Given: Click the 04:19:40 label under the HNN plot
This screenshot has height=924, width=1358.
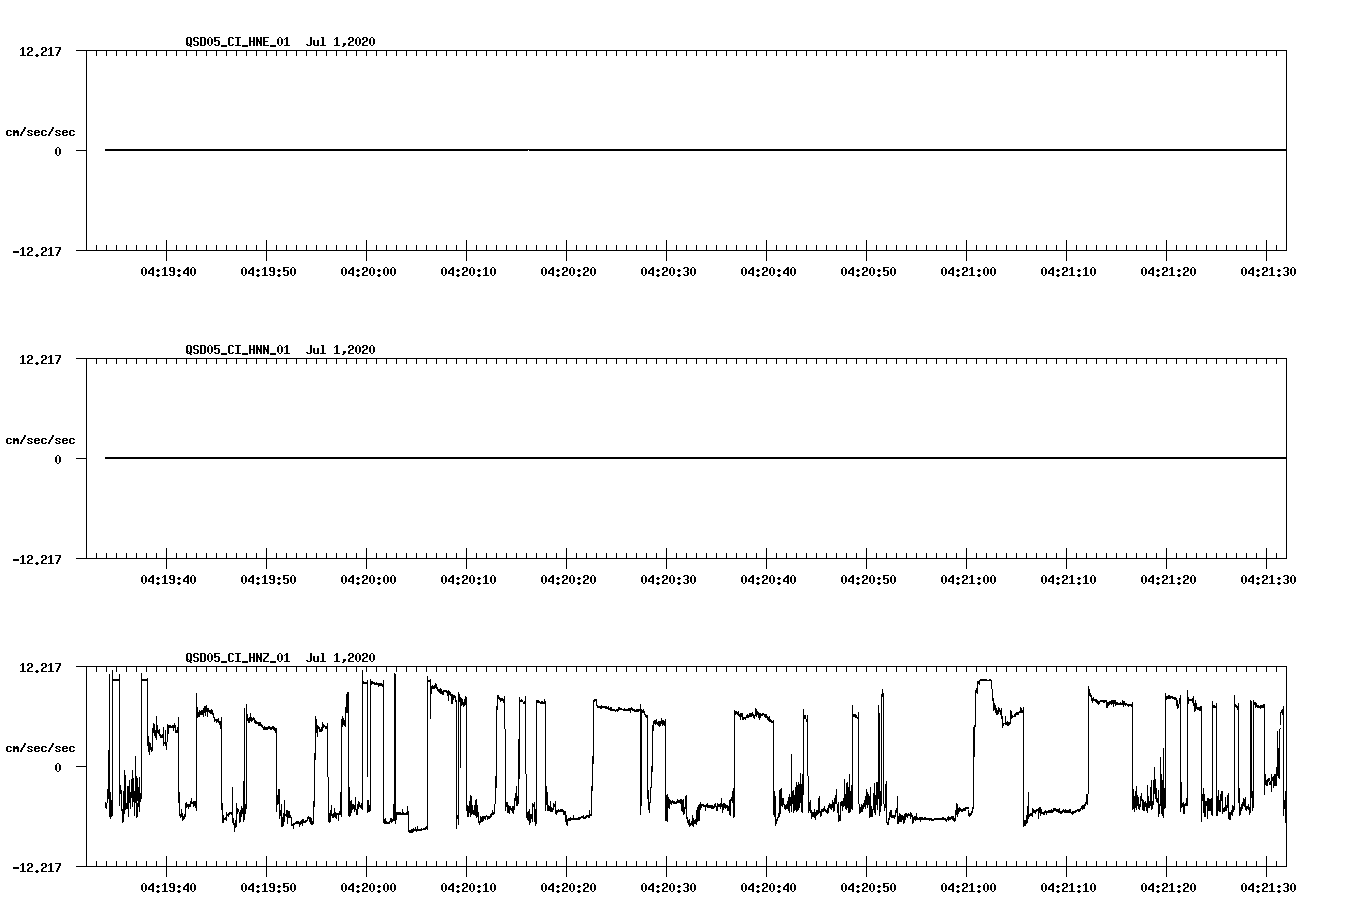Looking at the screenshot, I should pyautogui.click(x=168, y=579).
